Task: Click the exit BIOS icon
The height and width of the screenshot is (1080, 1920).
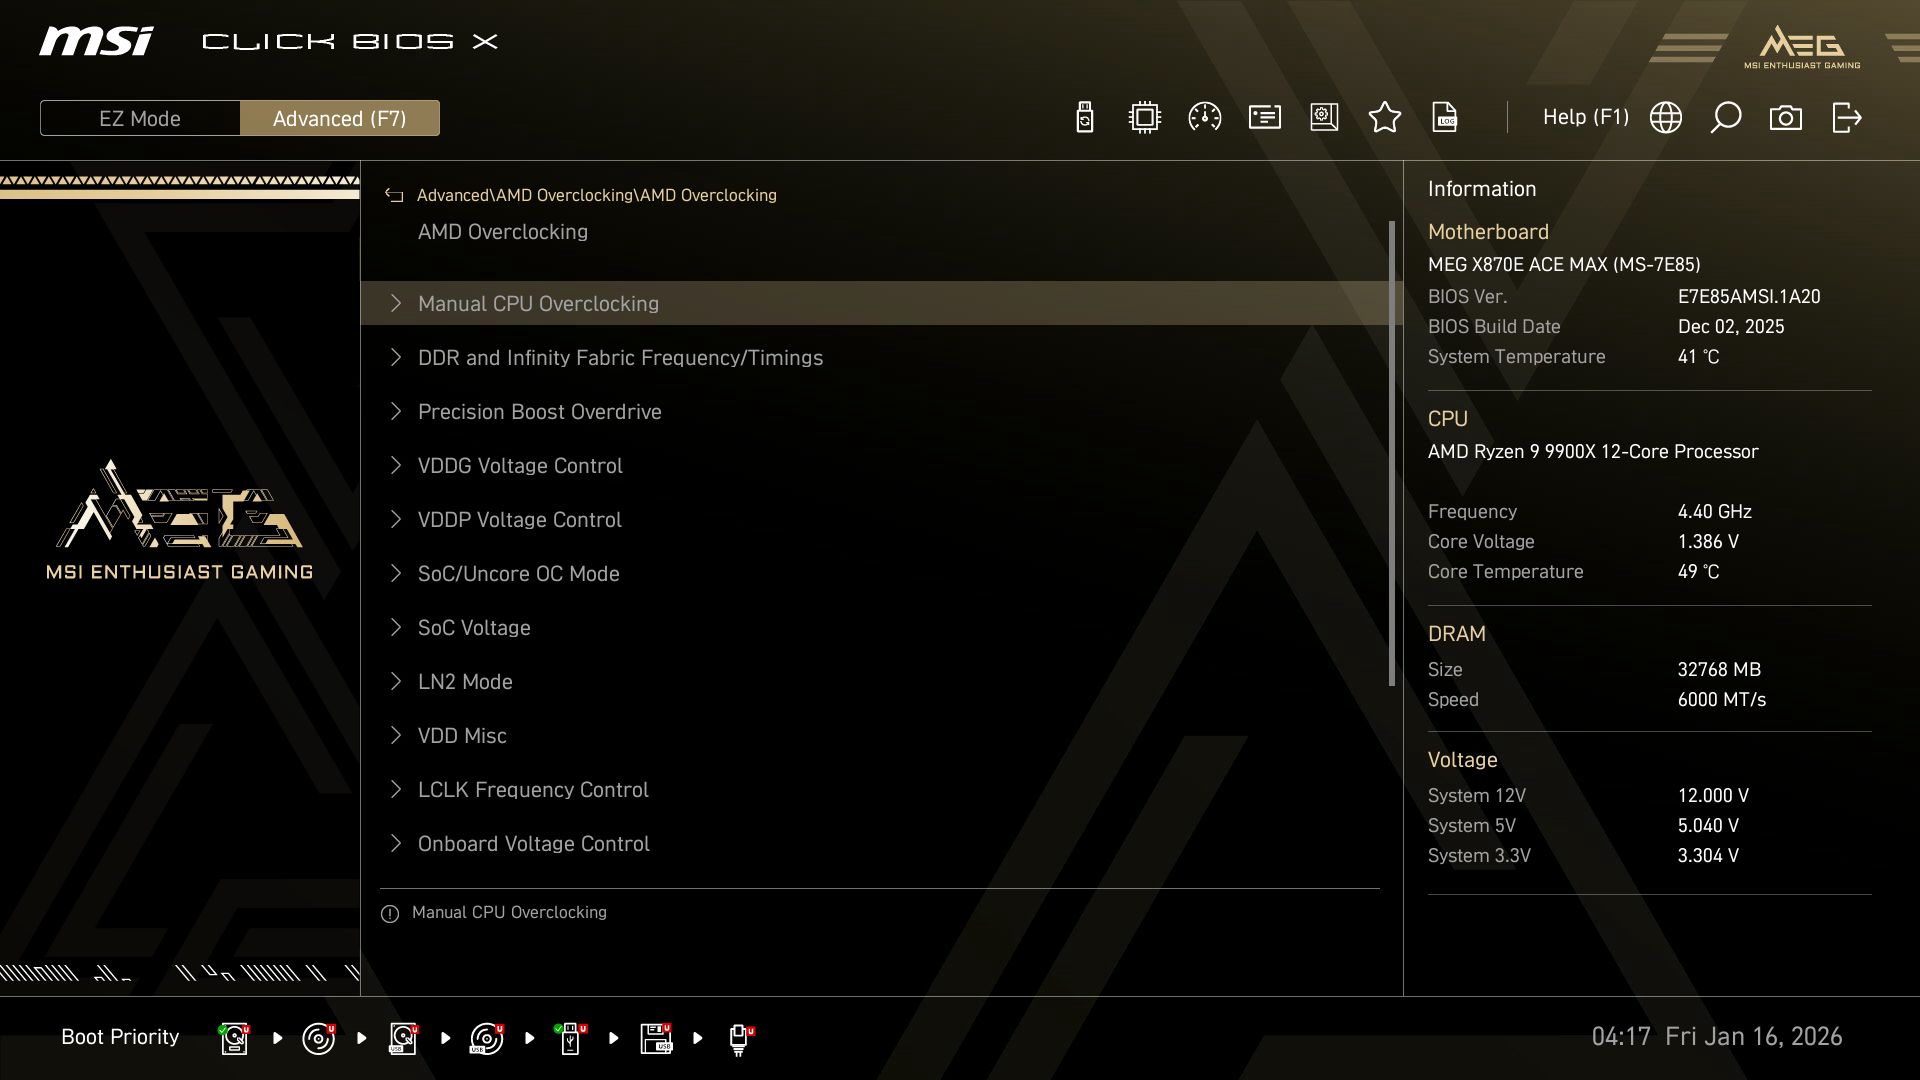Action: pyautogui.click(x=1846, y=117)
